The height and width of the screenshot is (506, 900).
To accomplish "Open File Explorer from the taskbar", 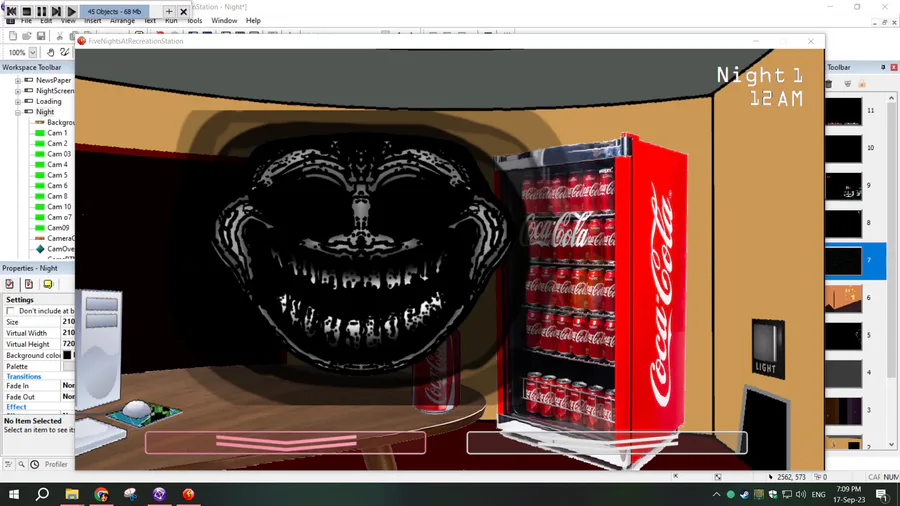I will 72,494.
